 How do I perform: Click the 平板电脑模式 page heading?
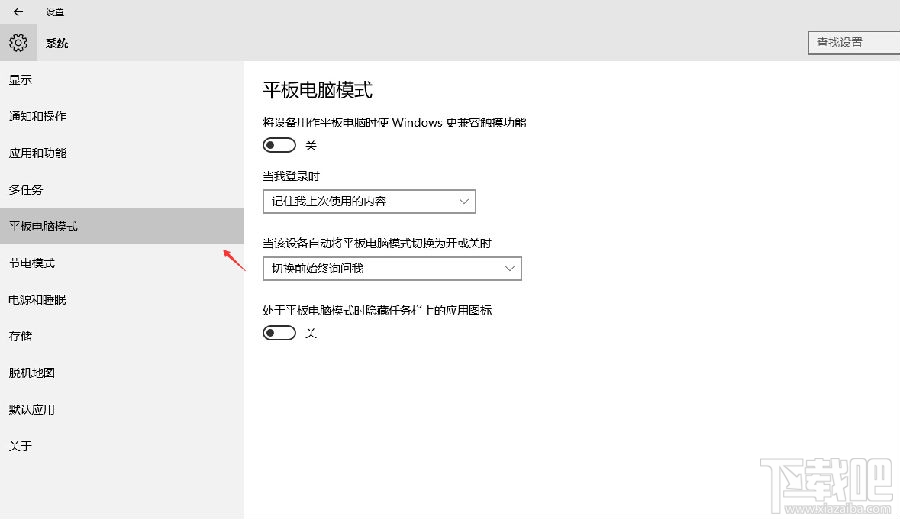click(x=317, y=90)
